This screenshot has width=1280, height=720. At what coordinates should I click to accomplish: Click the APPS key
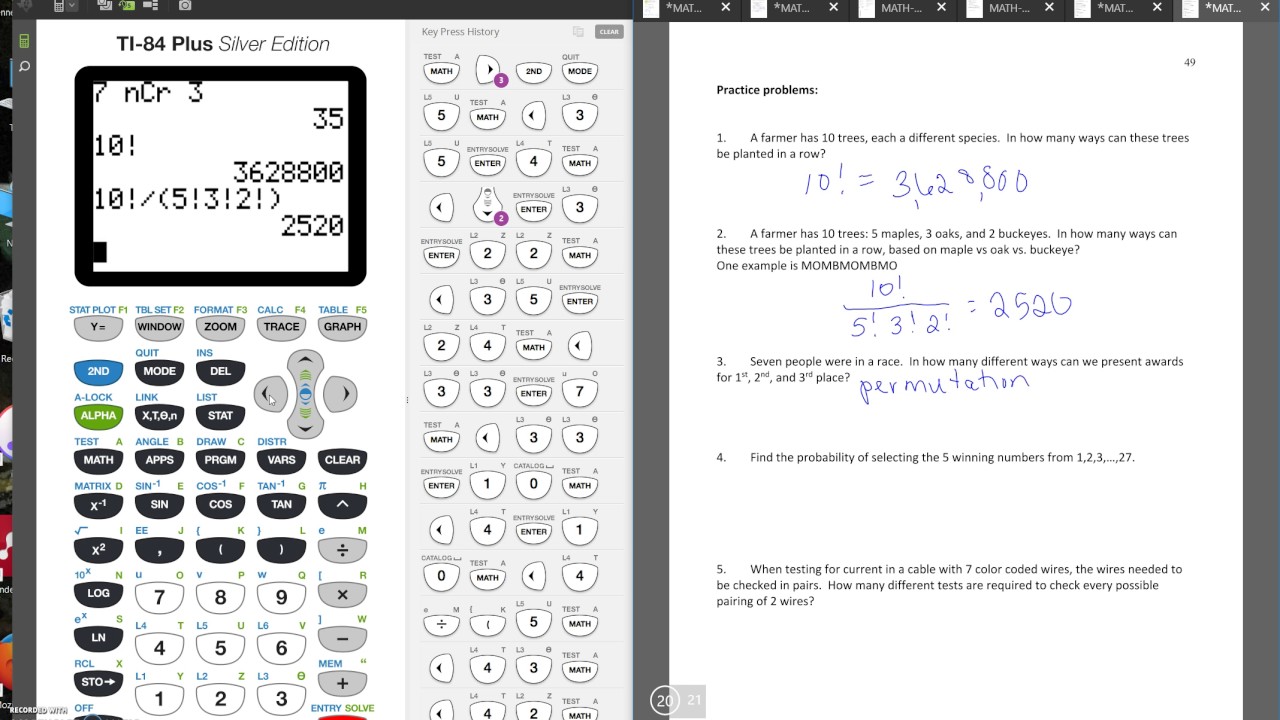pyautogui.click(x=159, y=460)
